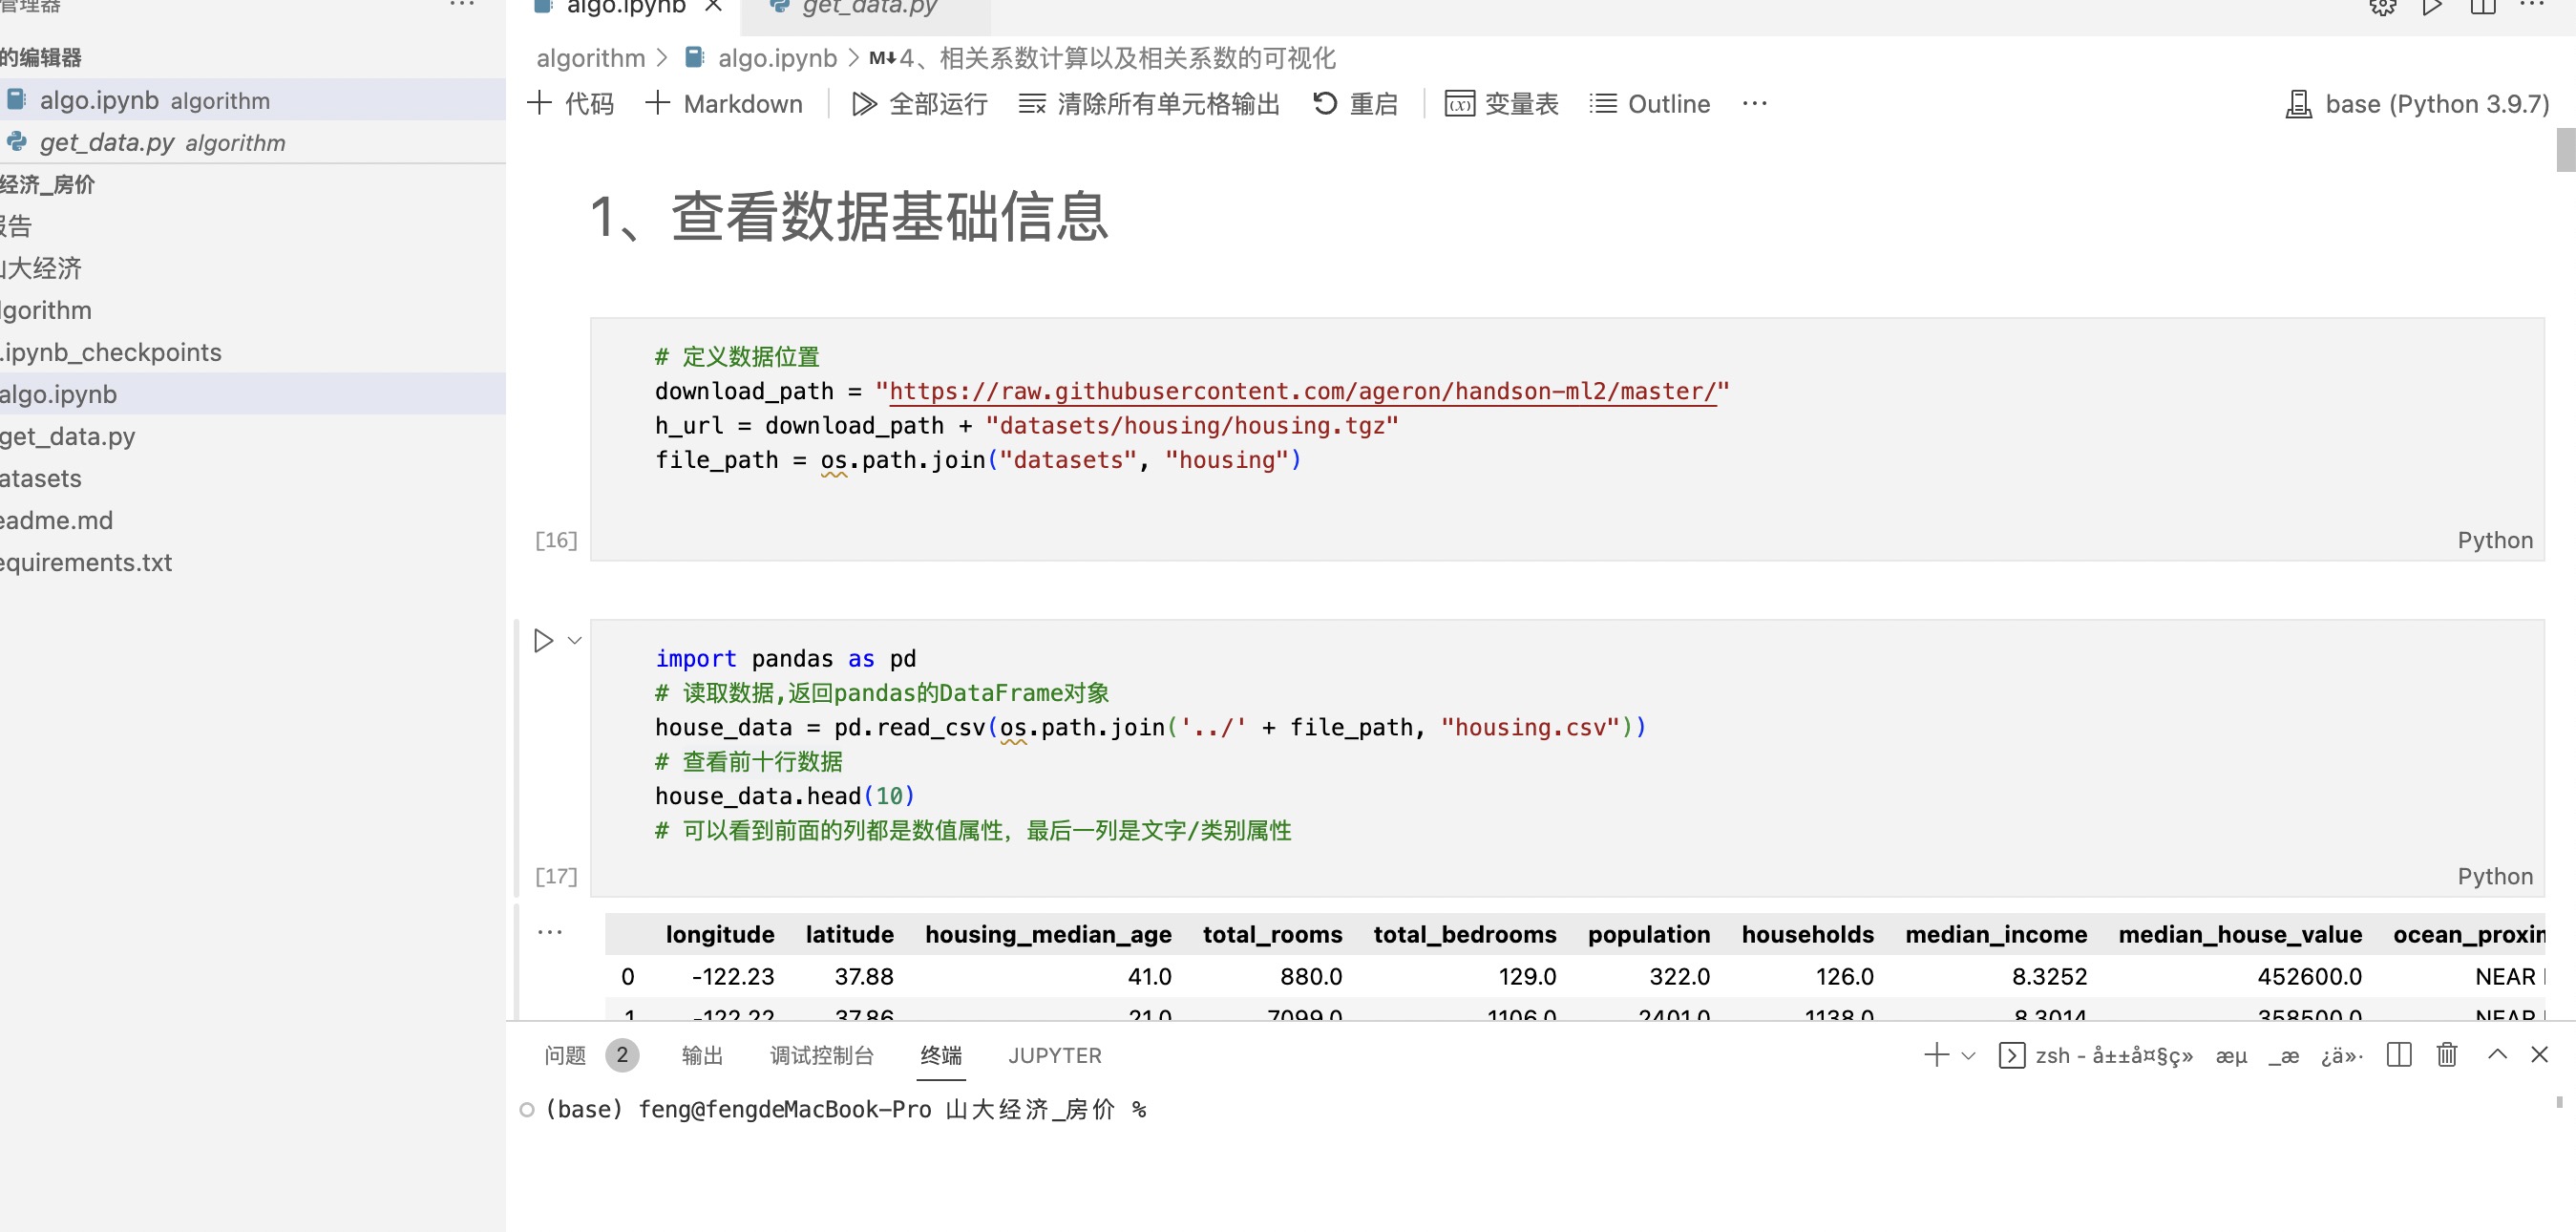This screenshot has height=1232, width=2576.
Task: Click the terminal prompt line
Action: (846, 1109)
